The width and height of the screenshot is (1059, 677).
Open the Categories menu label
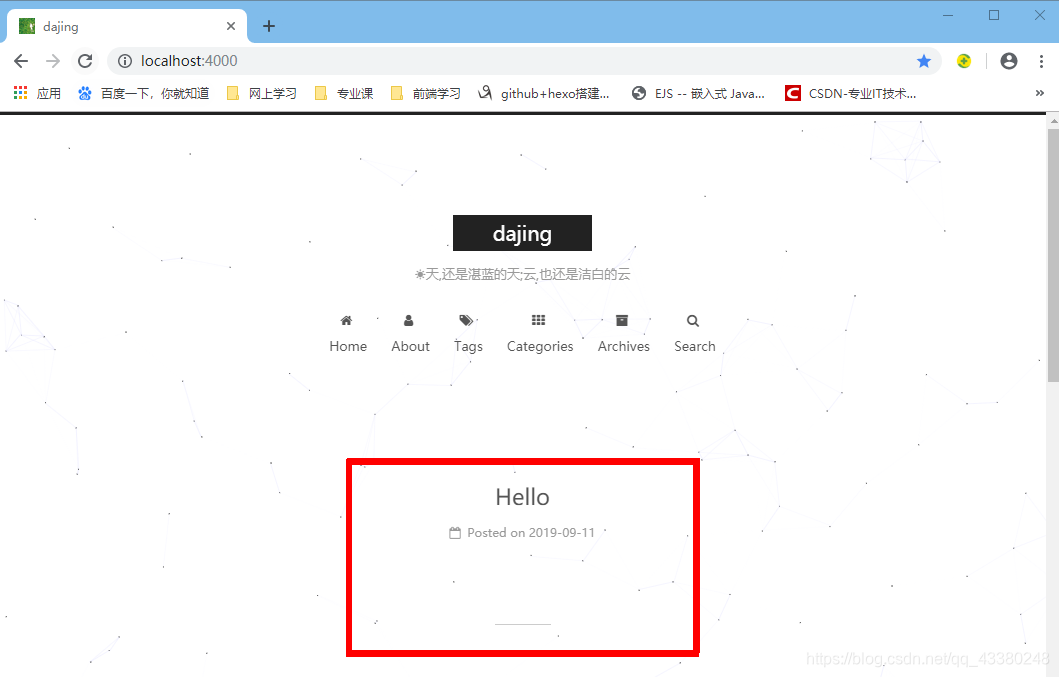coord(540,347)
